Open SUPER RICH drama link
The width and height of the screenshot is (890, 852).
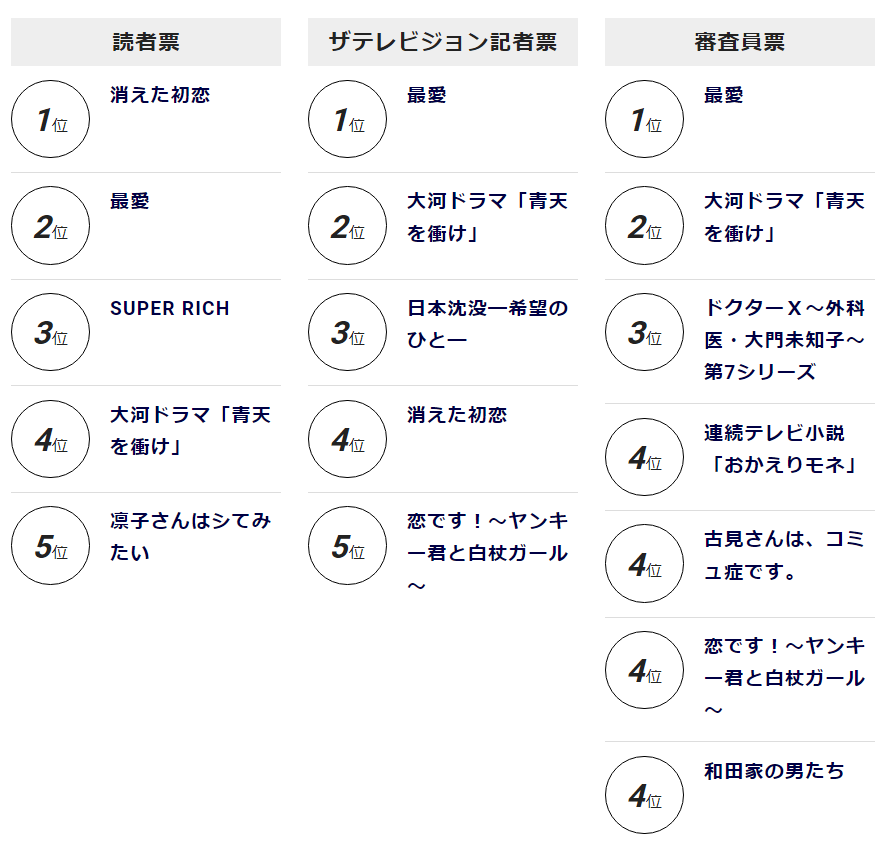tap(170, 308)
